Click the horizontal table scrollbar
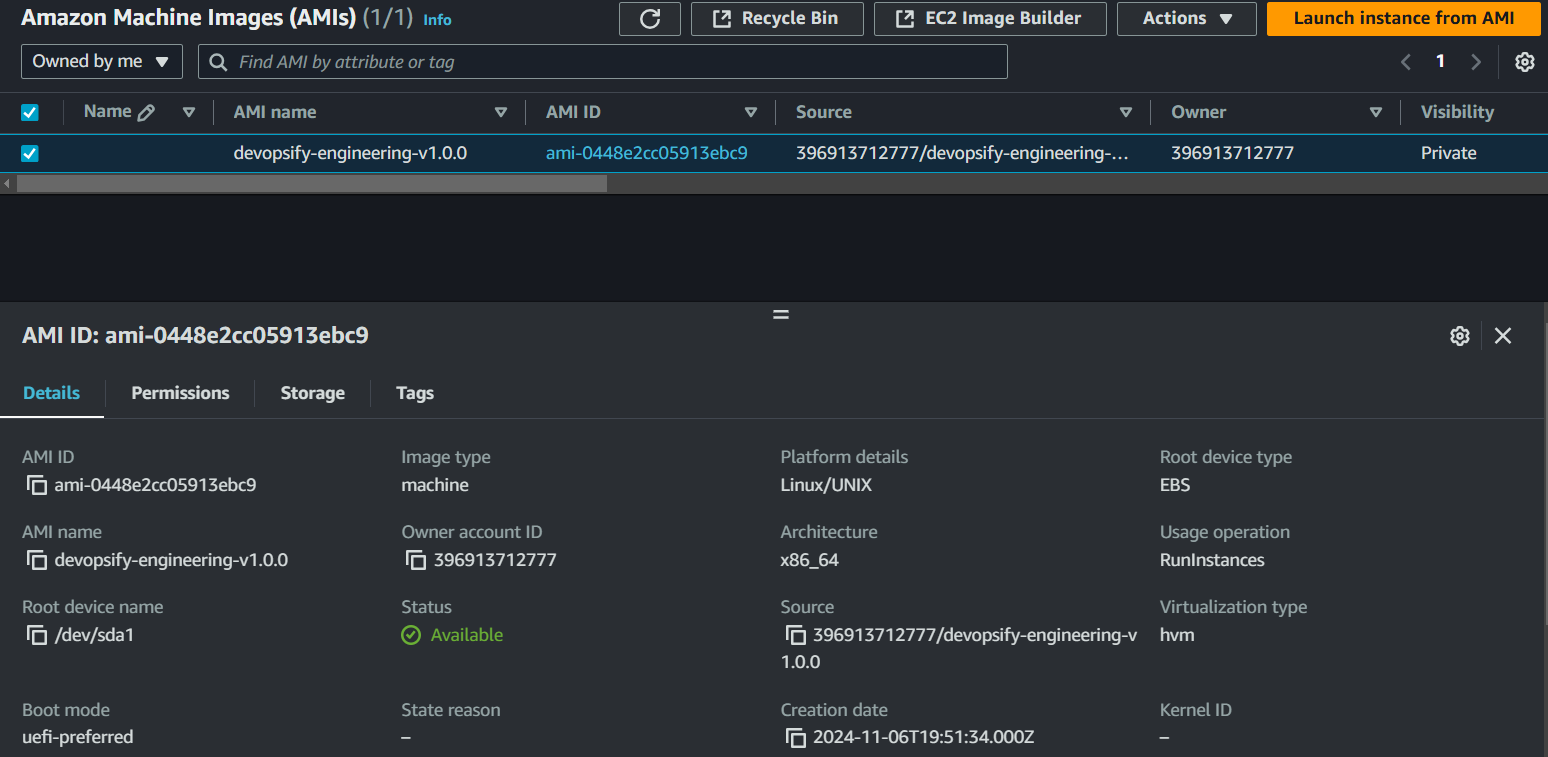The width and height of the screenshot is (1548, 757). (311, 184)
